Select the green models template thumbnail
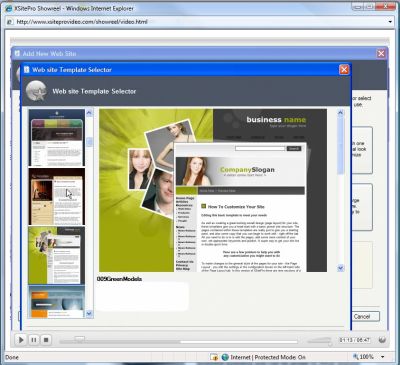400x365 pixels. coord(57,255)
